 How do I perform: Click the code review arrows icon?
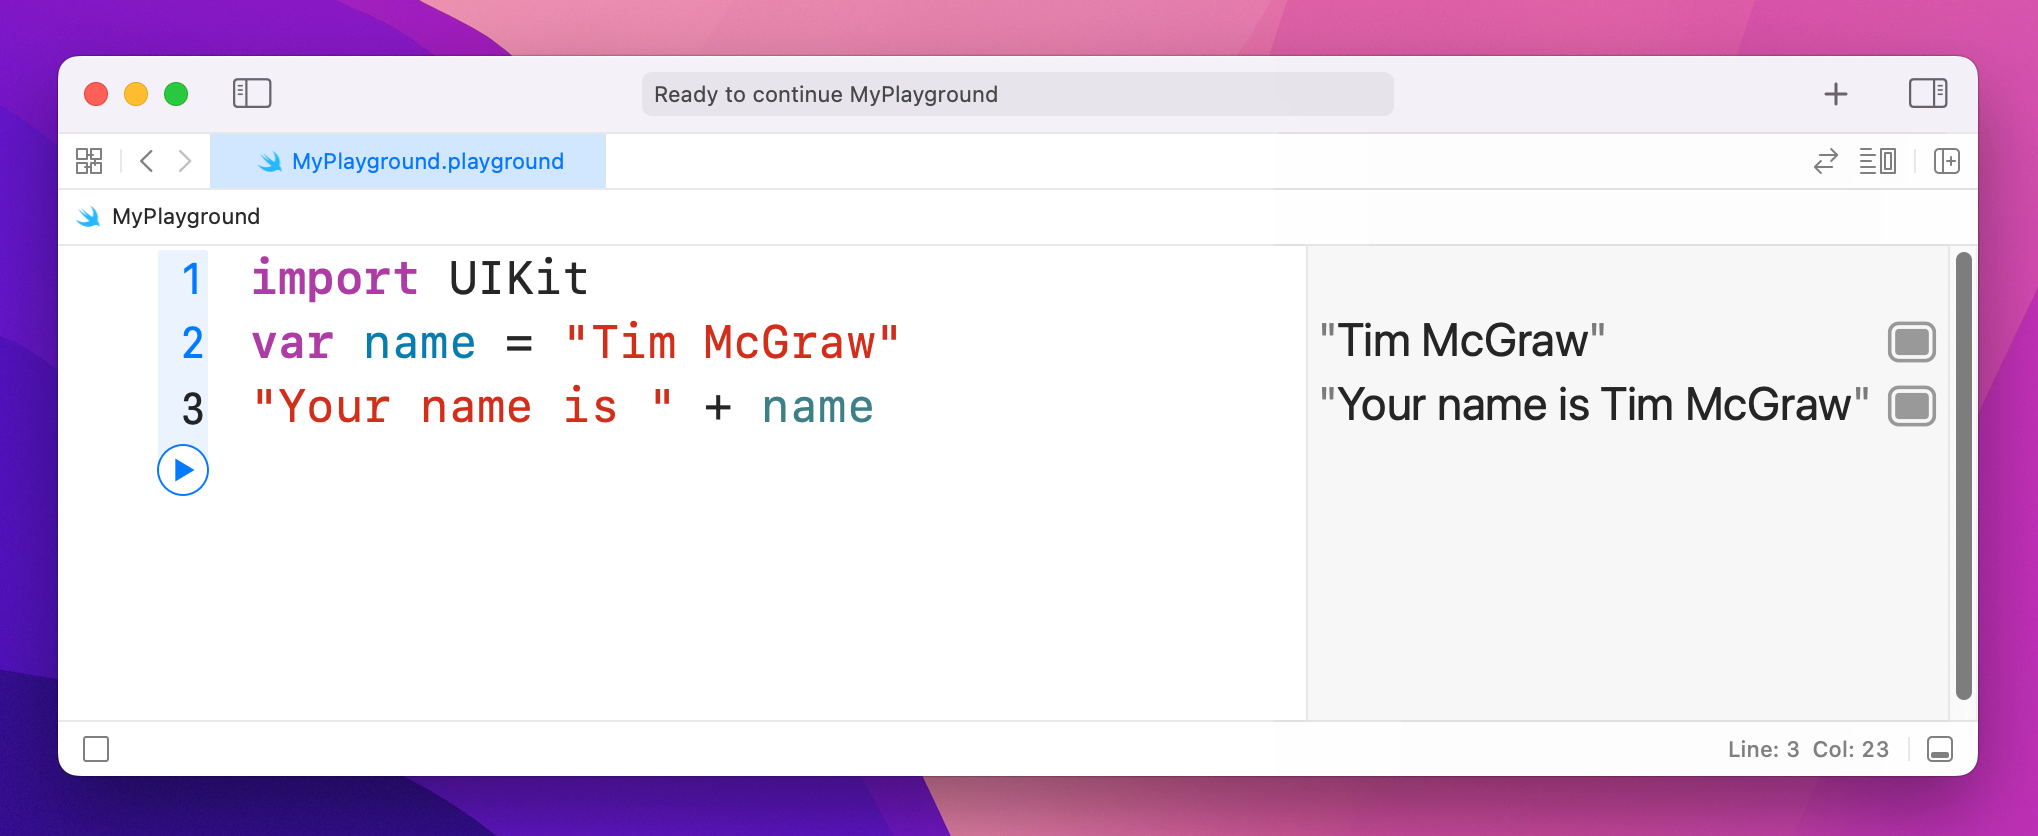1825,161
